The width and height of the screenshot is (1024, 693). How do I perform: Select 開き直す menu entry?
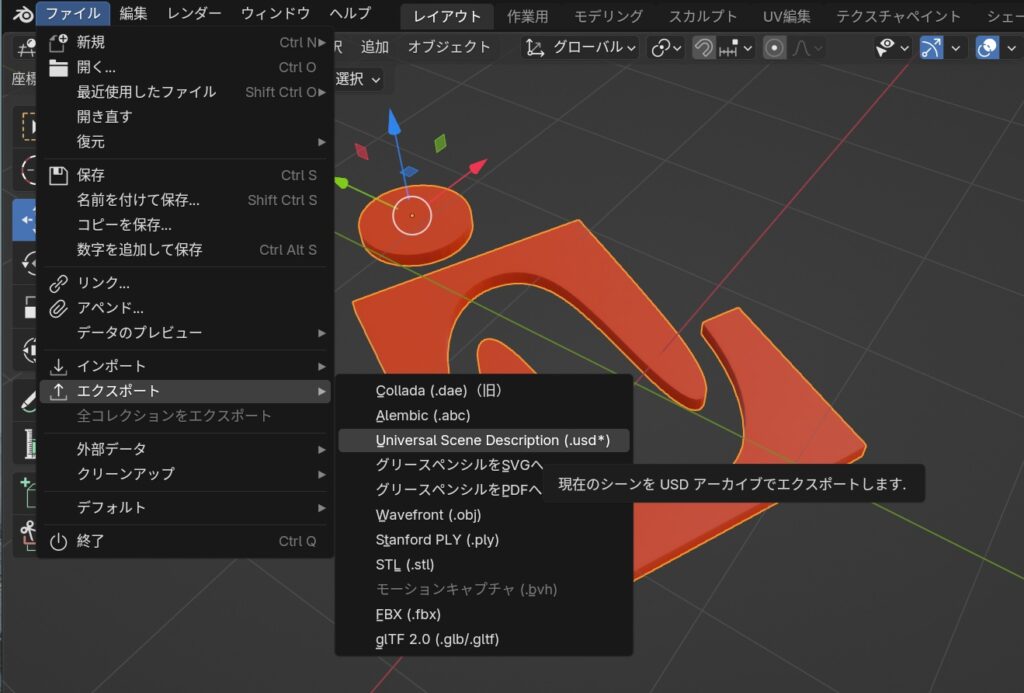pos(185,117)
